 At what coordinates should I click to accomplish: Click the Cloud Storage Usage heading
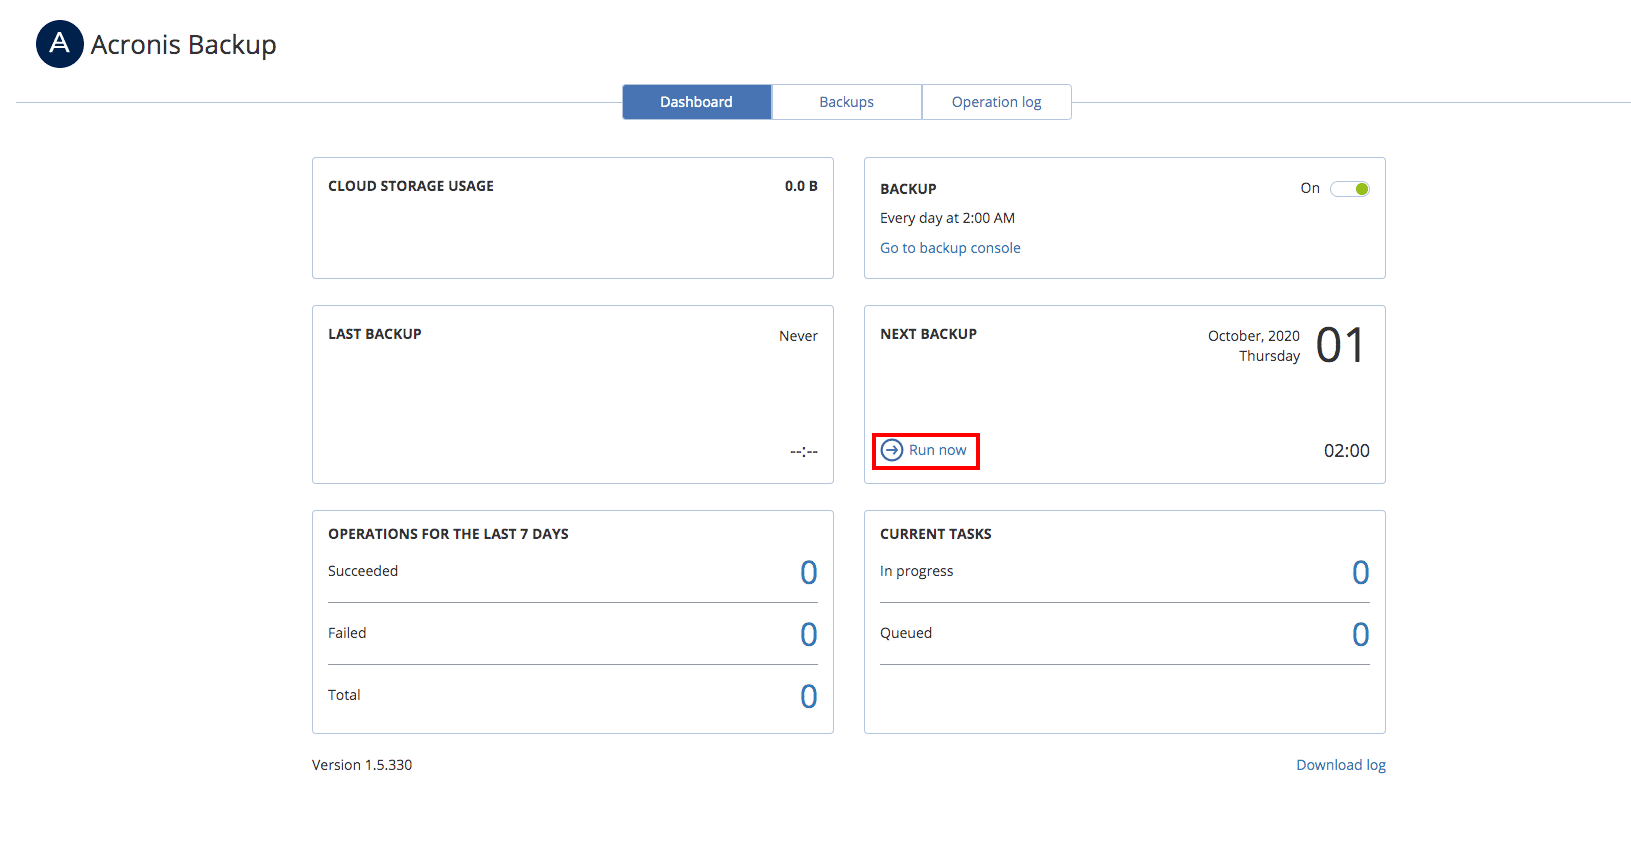tap(411, 186)
